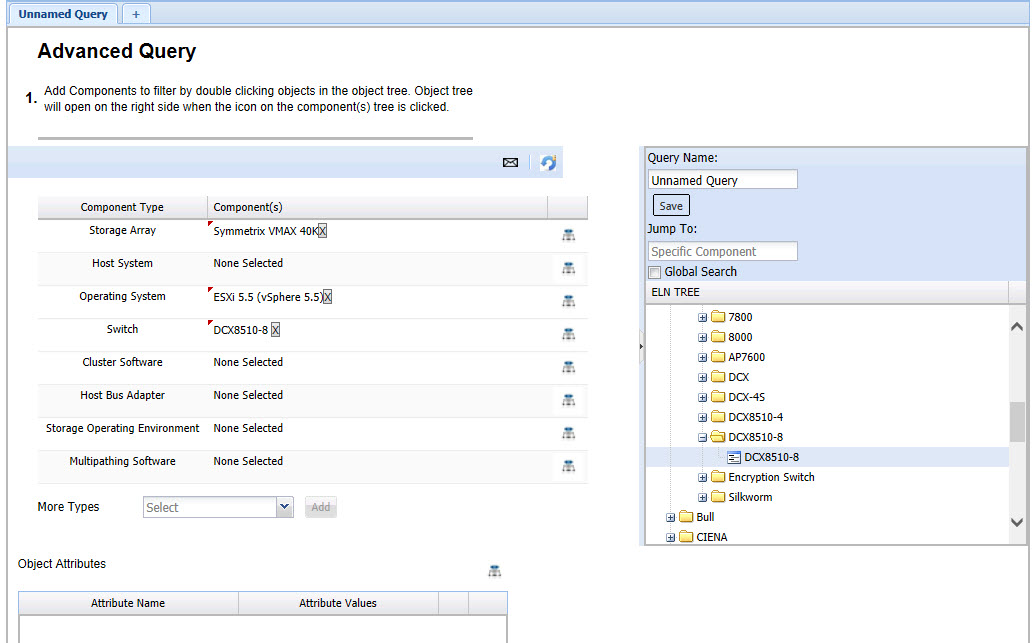Open object tree for Multipathing Software row
The height and width of the screenshot is (643, 1035).
point(568,466)
